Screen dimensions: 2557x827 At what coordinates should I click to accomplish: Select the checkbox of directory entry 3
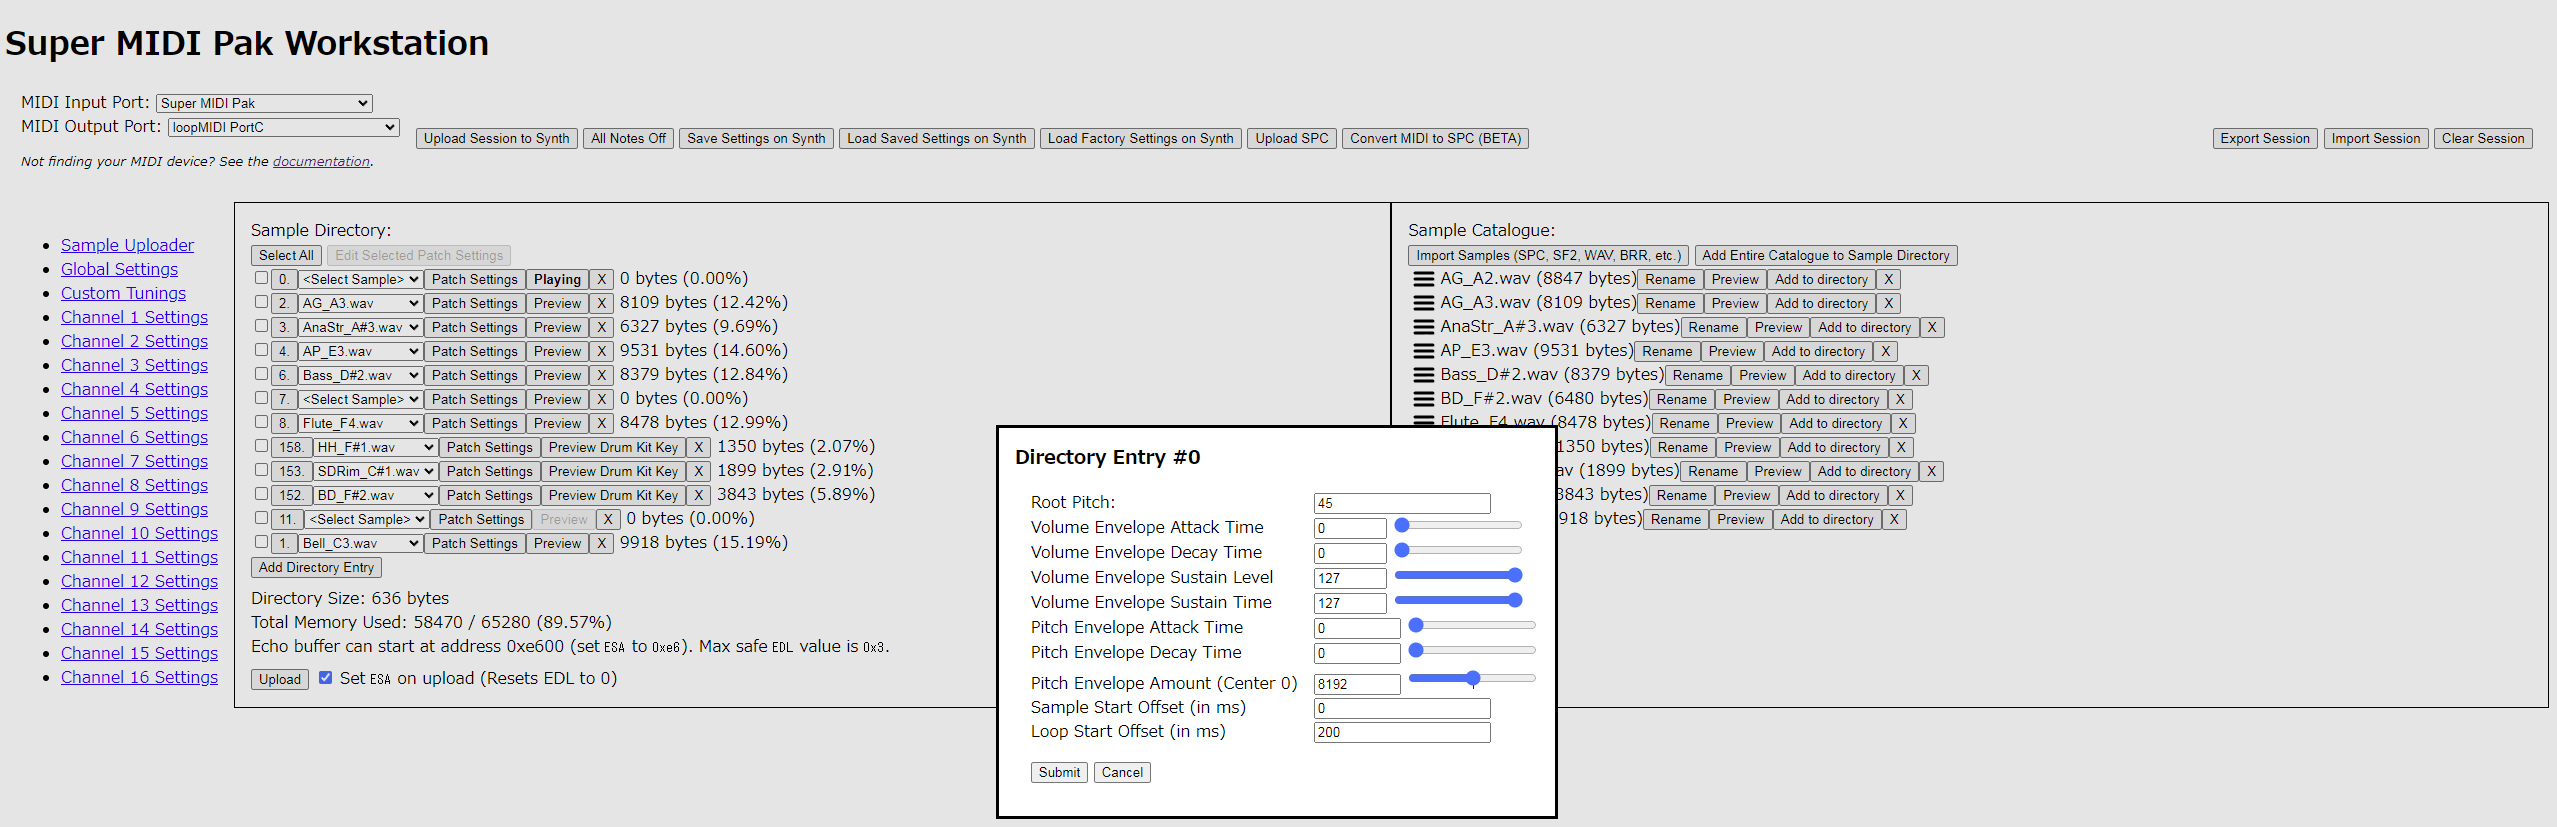[261, 326]
